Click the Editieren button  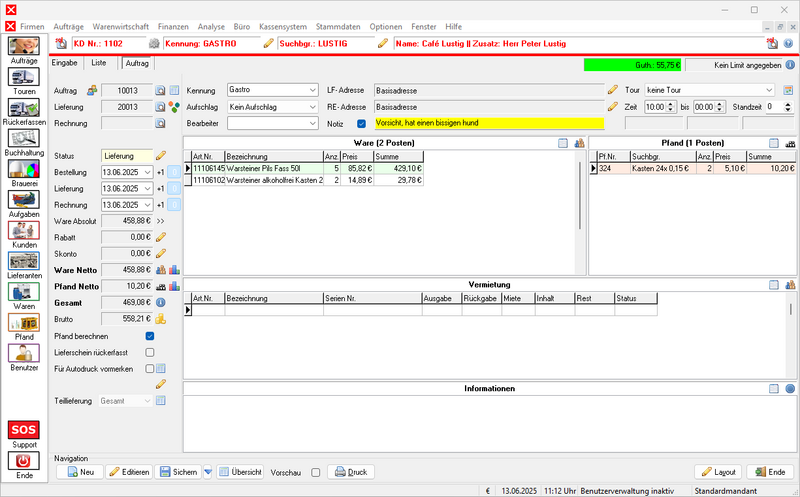(128, 472)
